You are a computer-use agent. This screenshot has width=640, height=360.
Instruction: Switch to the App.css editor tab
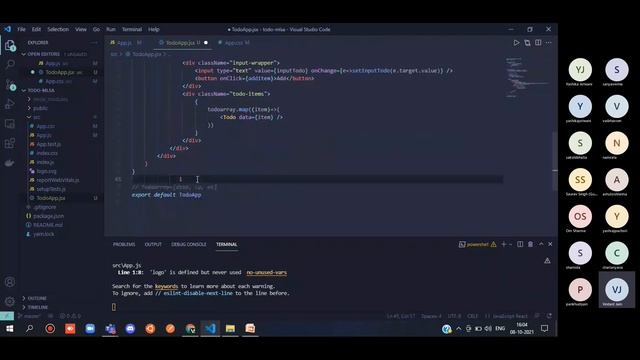point(233,42)
